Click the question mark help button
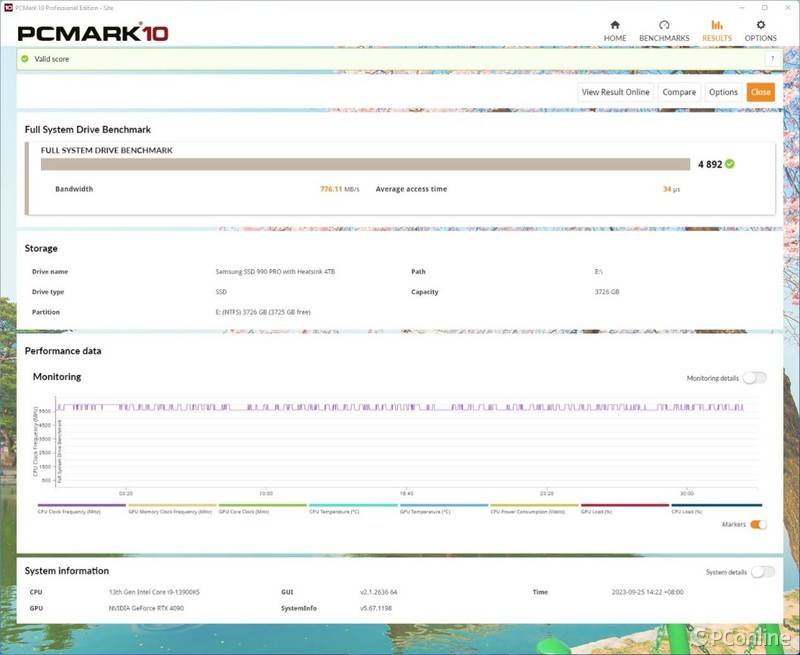 [x=771, y=59]
